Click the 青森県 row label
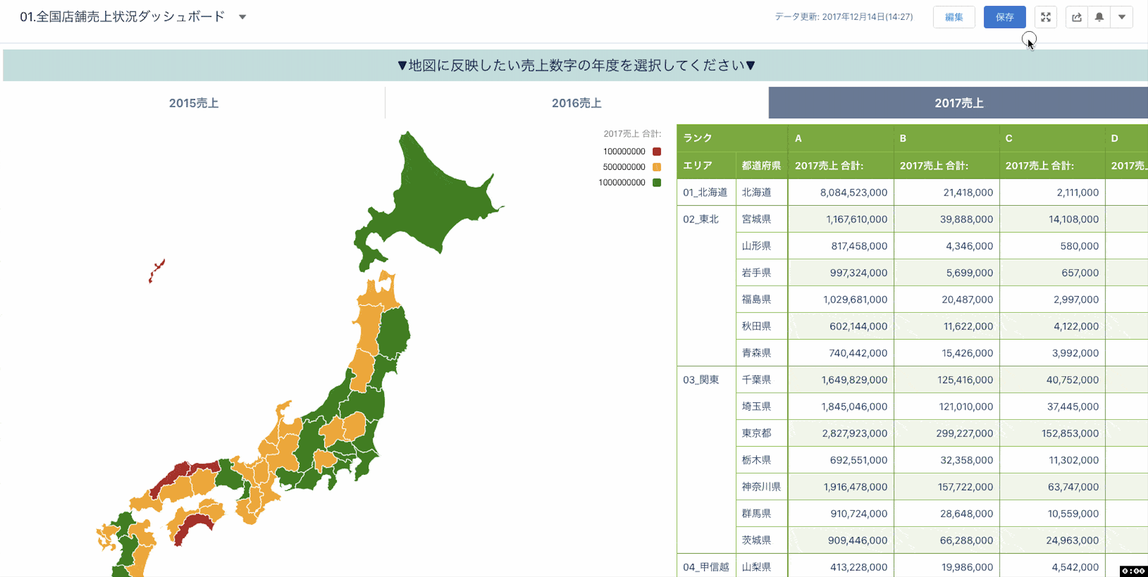Image resolution: width=1148 pixels, height=577 pixels. [761, 353]
